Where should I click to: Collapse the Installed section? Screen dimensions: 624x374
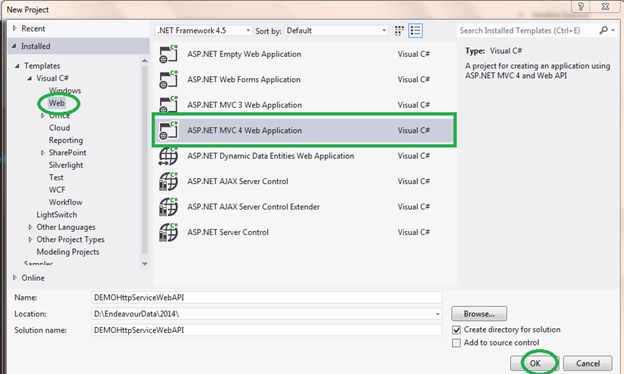pyautogui.click(x=15, y=46)
